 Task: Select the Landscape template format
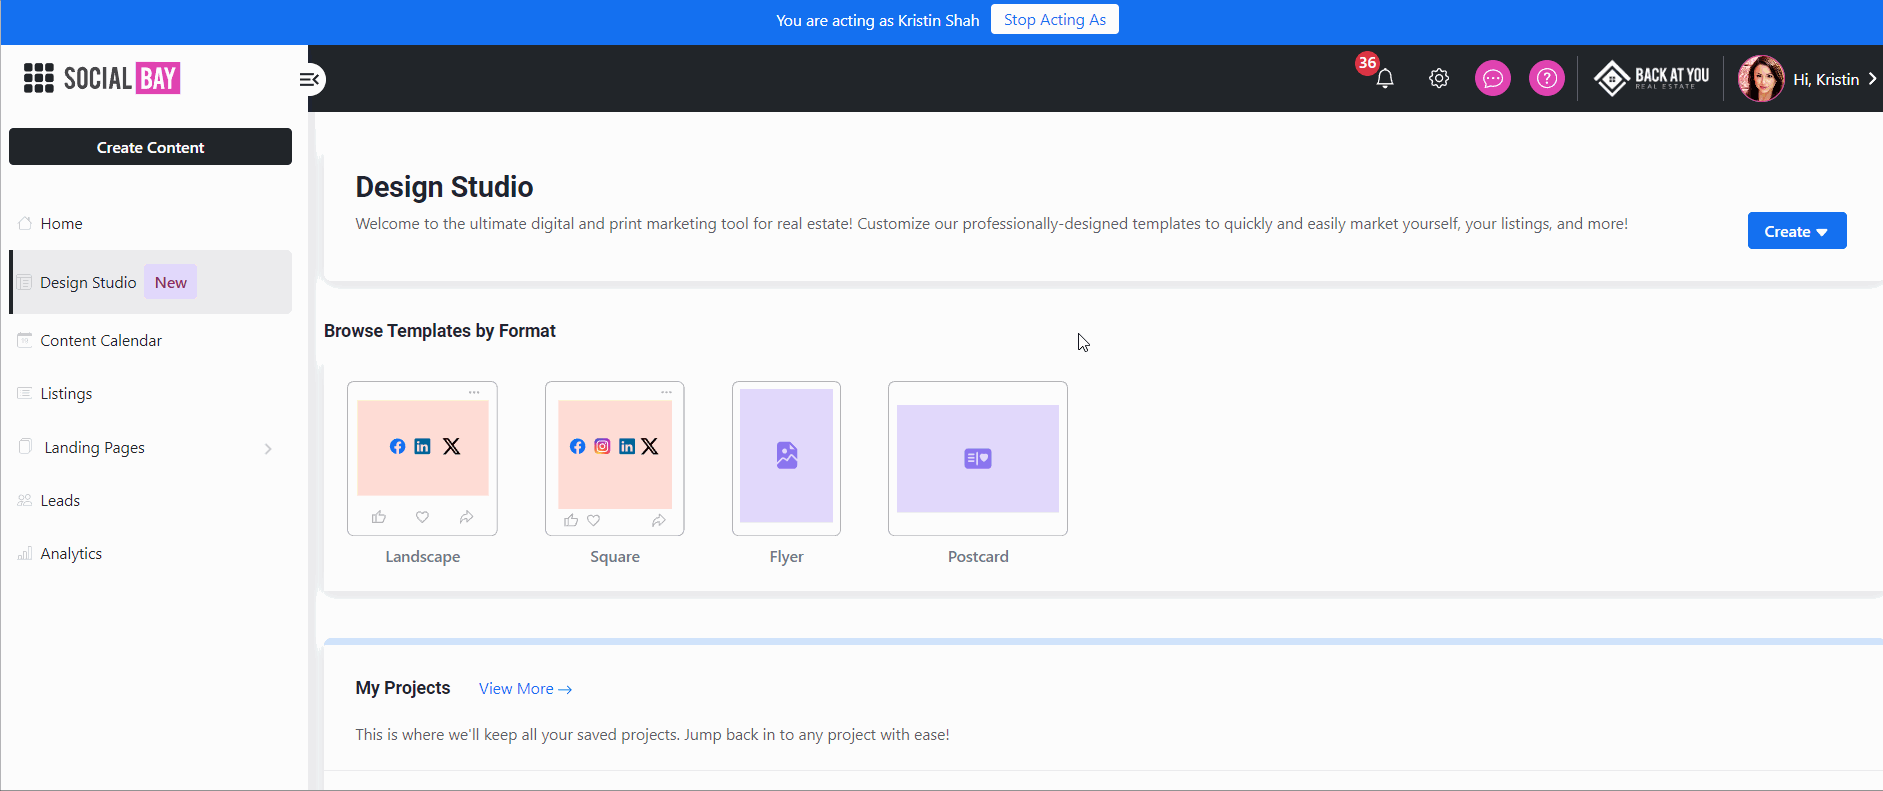point(422,459)
